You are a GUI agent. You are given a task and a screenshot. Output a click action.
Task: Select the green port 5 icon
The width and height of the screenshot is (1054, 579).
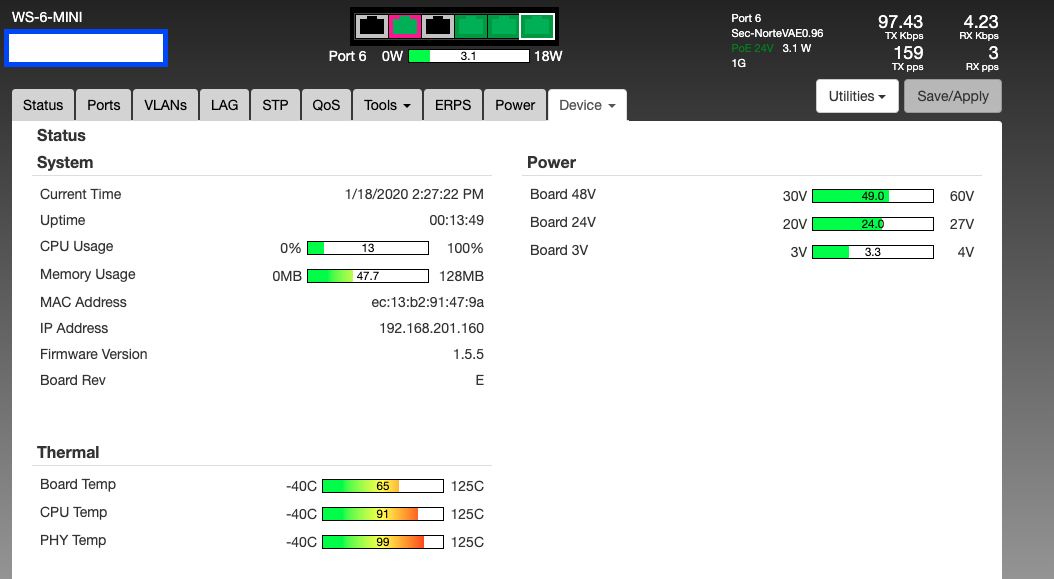point(504,27)
